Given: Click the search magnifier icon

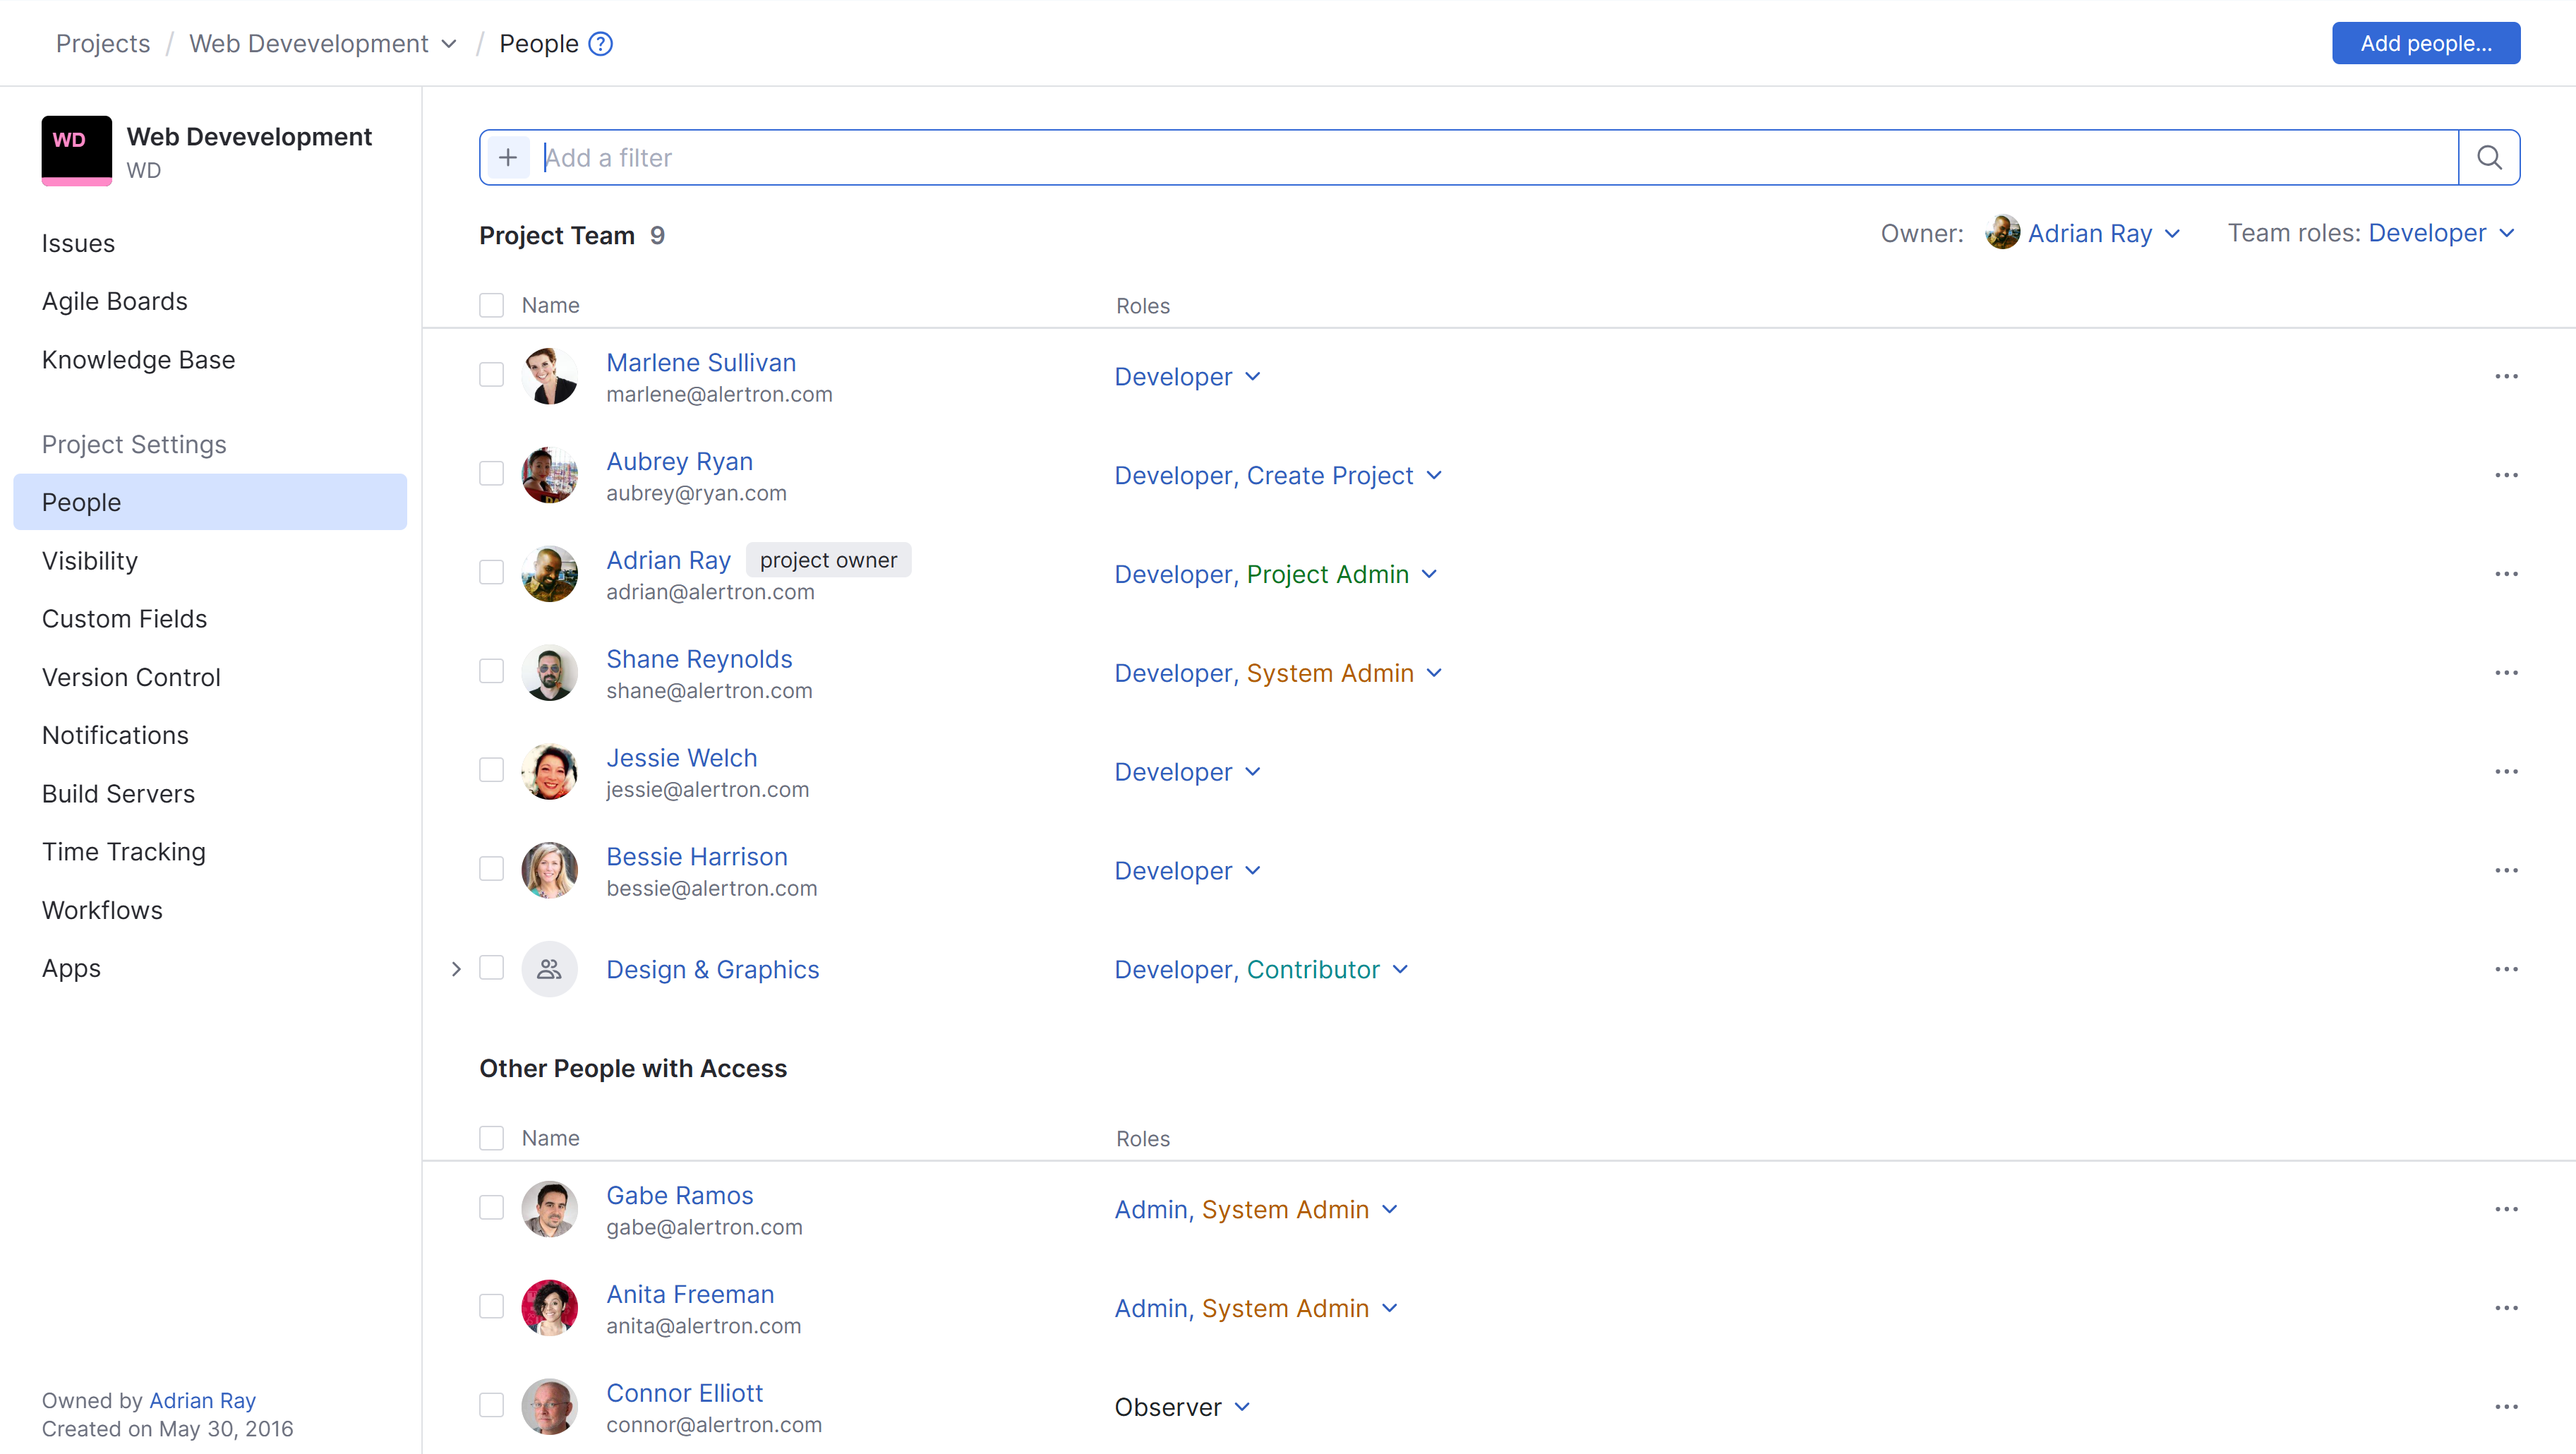Looking at the screenshot, I should point(2488,157).
